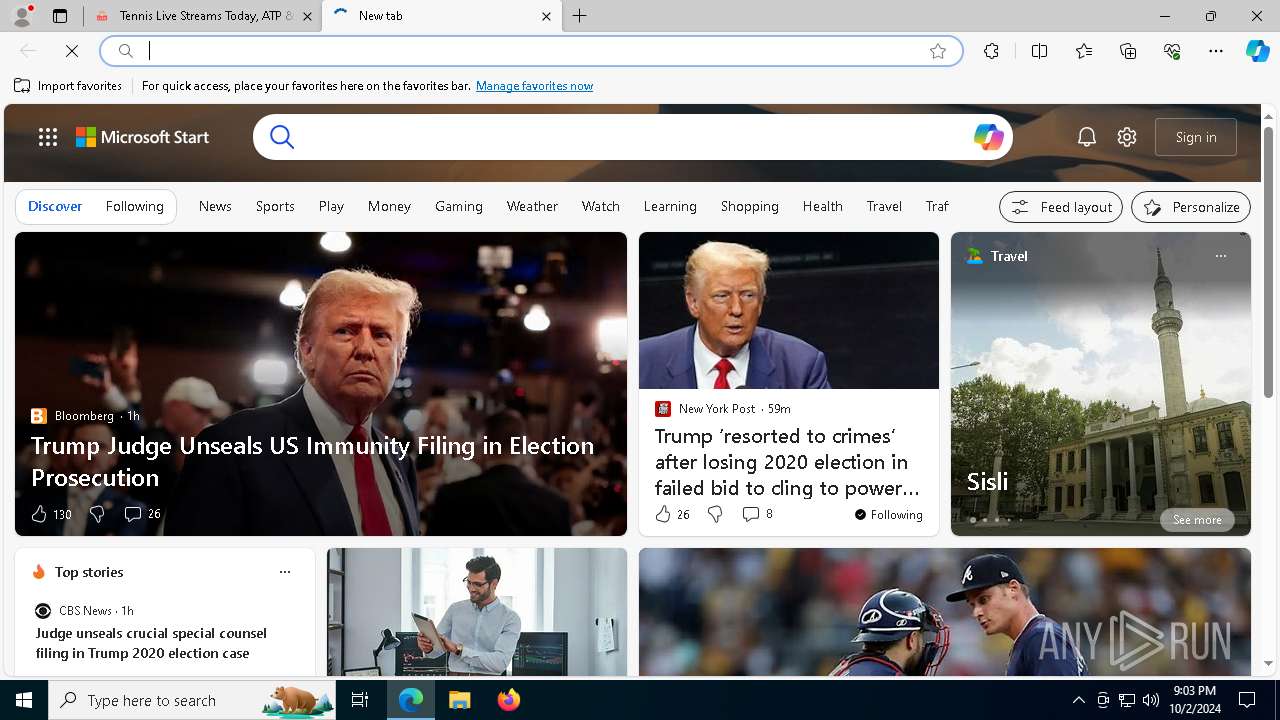The image size is (1280, 720).
Task: Open Judge unseals crucial special counsel story
Action: (151, 643)
